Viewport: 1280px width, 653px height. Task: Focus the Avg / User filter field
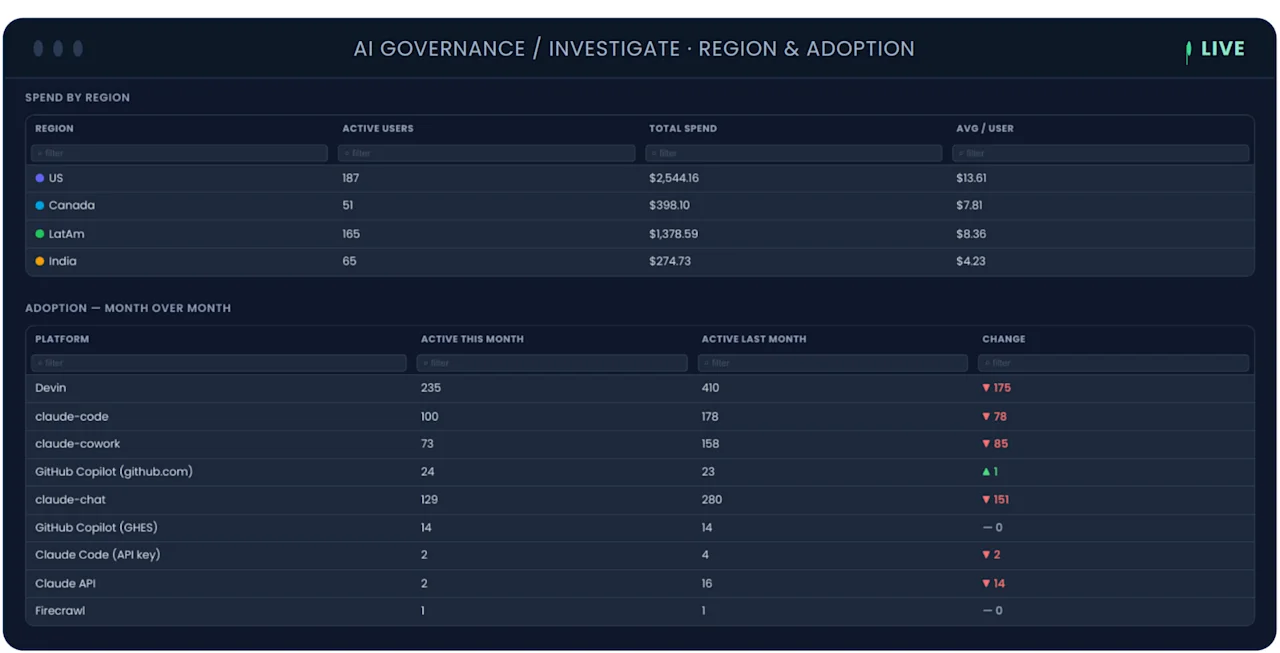(1100, 153)
